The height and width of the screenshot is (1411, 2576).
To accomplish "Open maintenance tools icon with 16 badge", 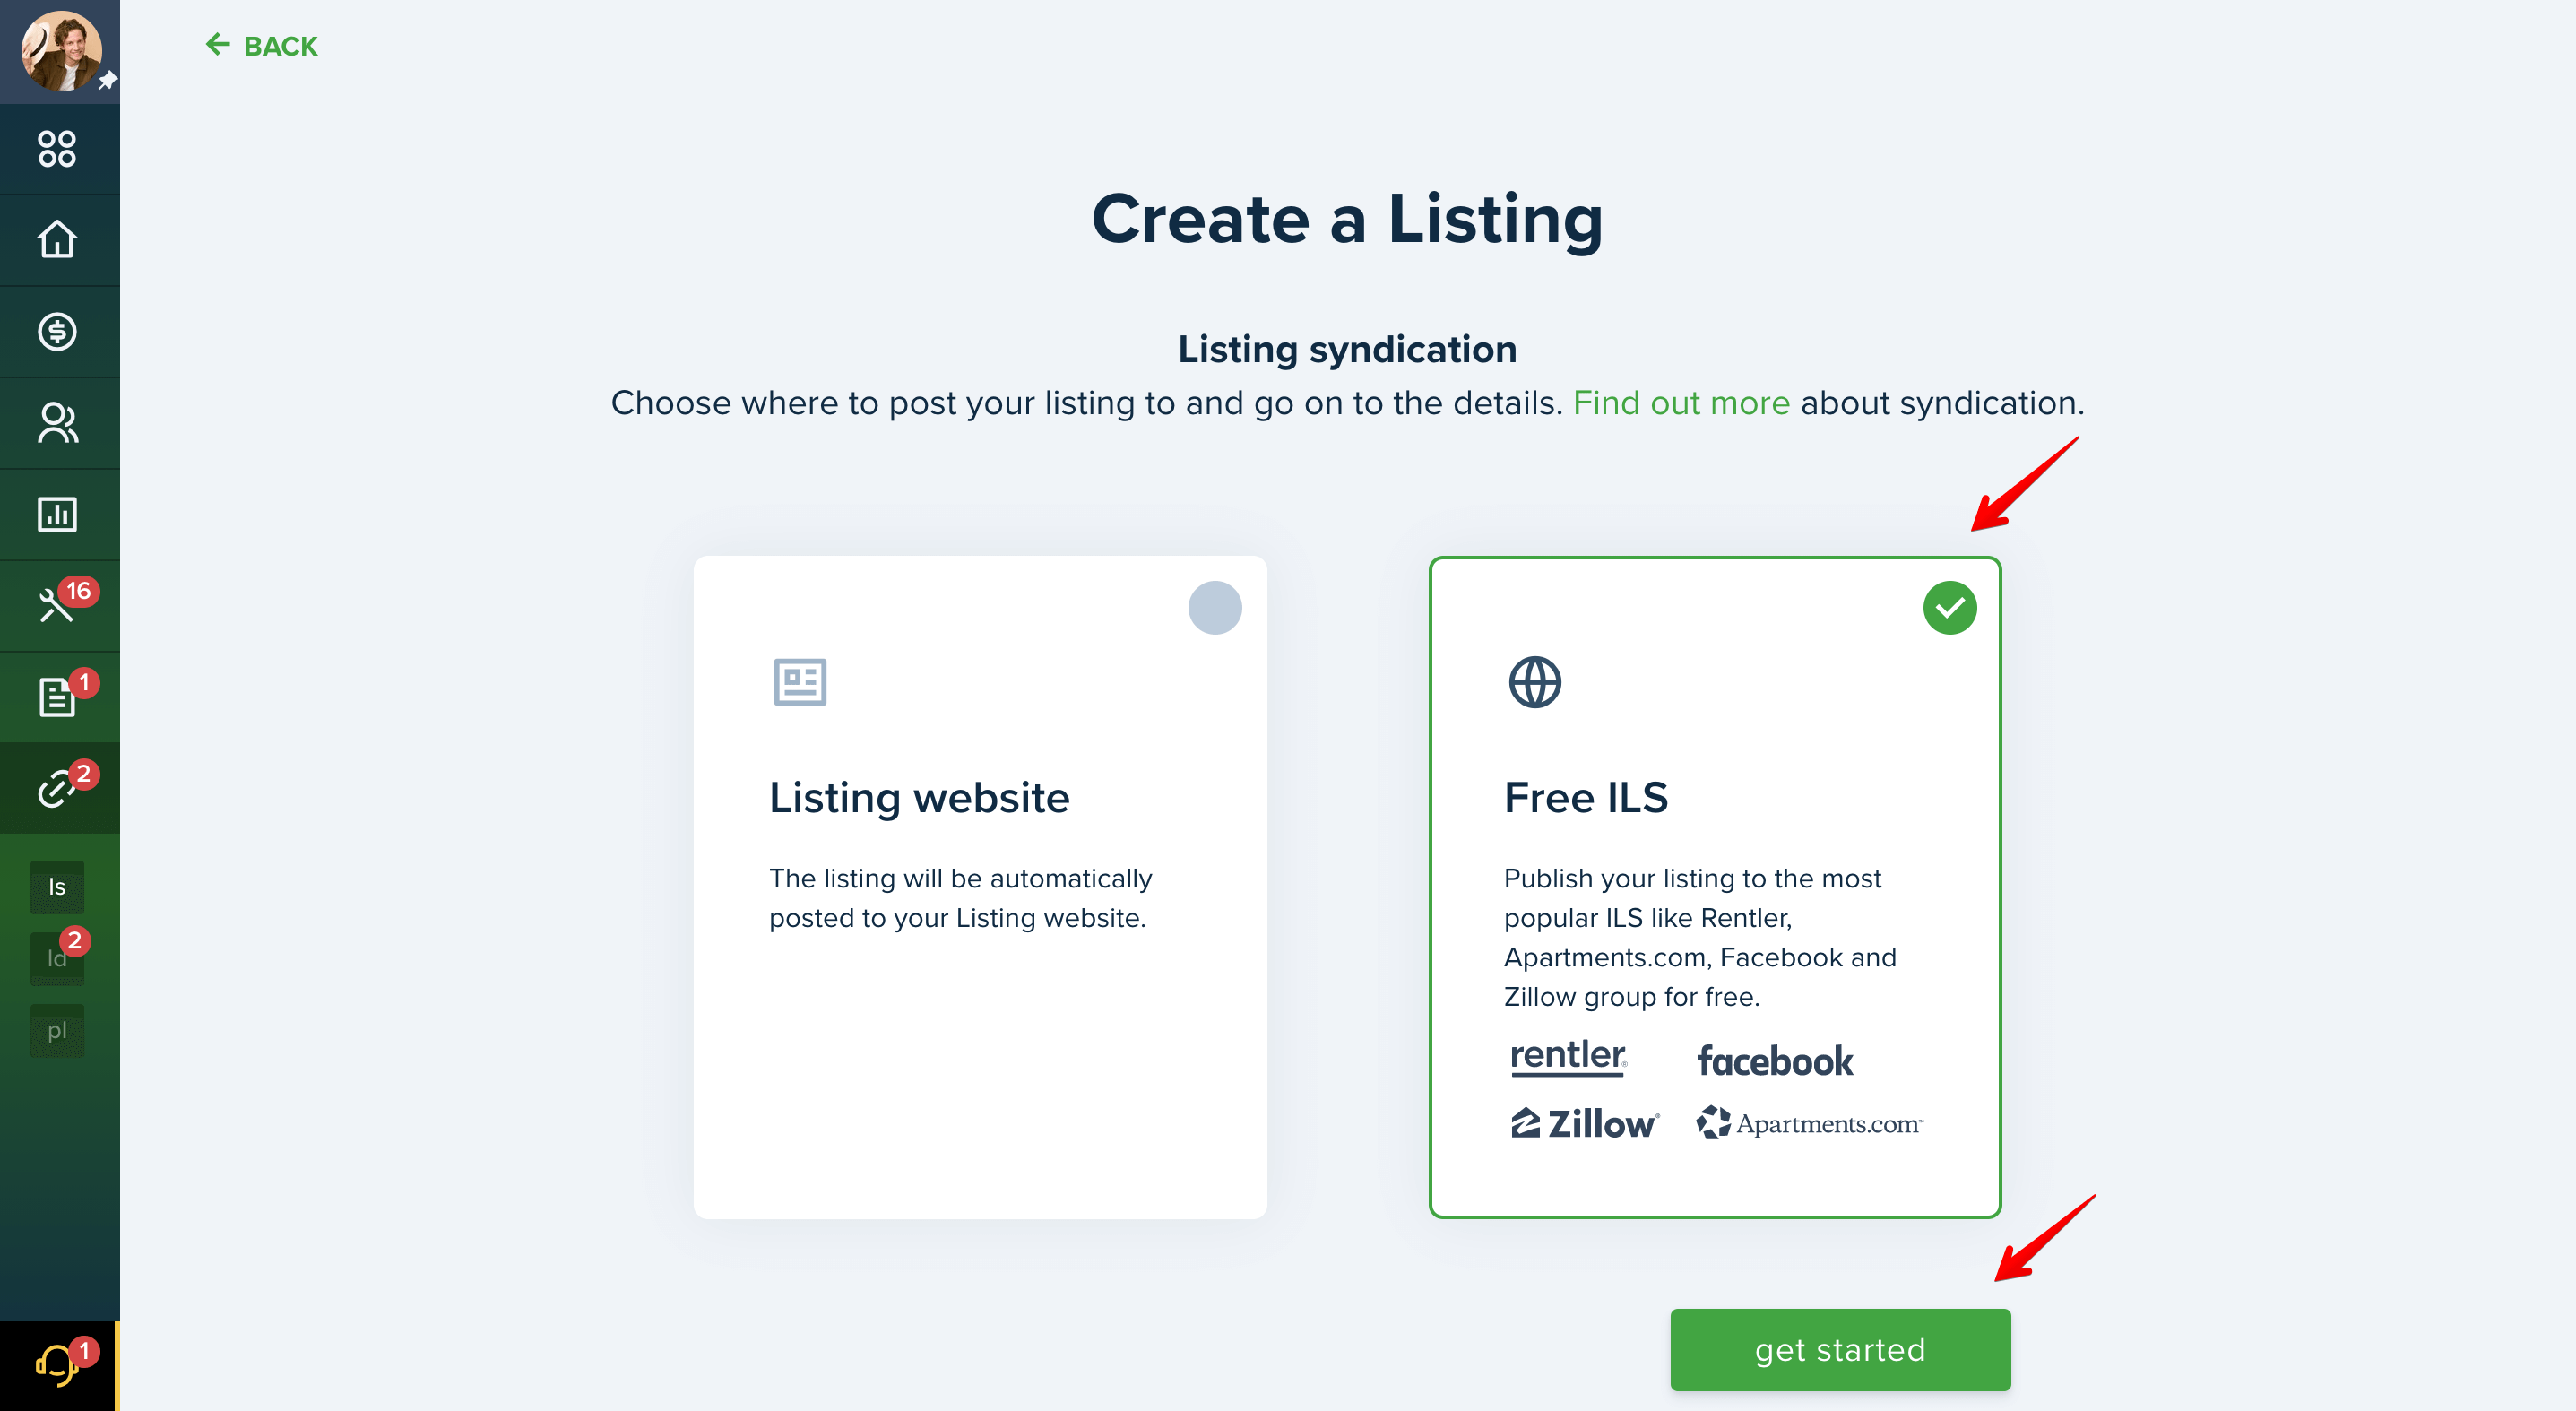I will pos(57,605).
